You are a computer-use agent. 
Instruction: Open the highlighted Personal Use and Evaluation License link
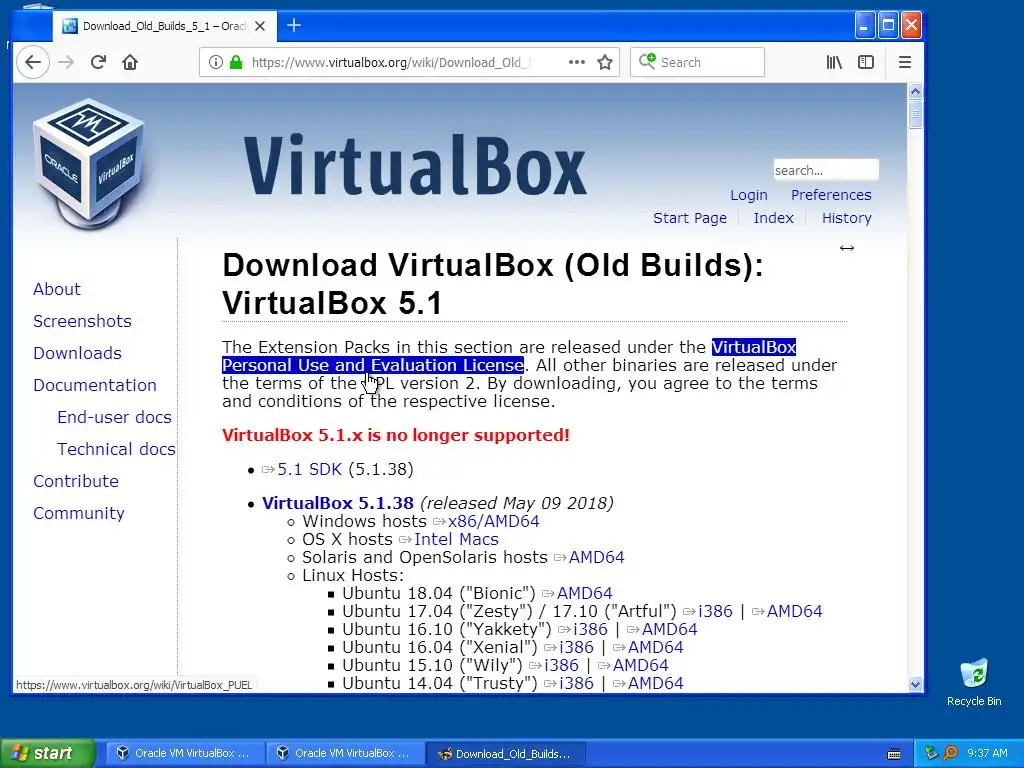[x=373, y=365]
